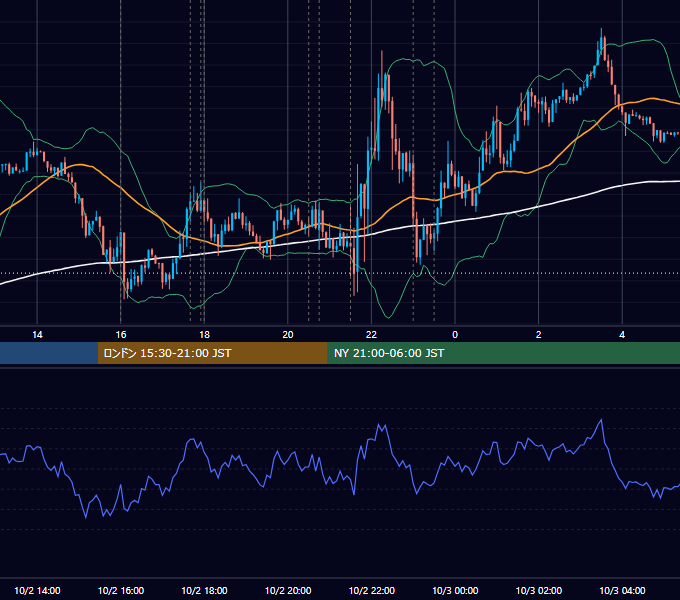Click the 10/2 14:00 timestamp label
Screen dimensions: 680x600
pos(37,590)
